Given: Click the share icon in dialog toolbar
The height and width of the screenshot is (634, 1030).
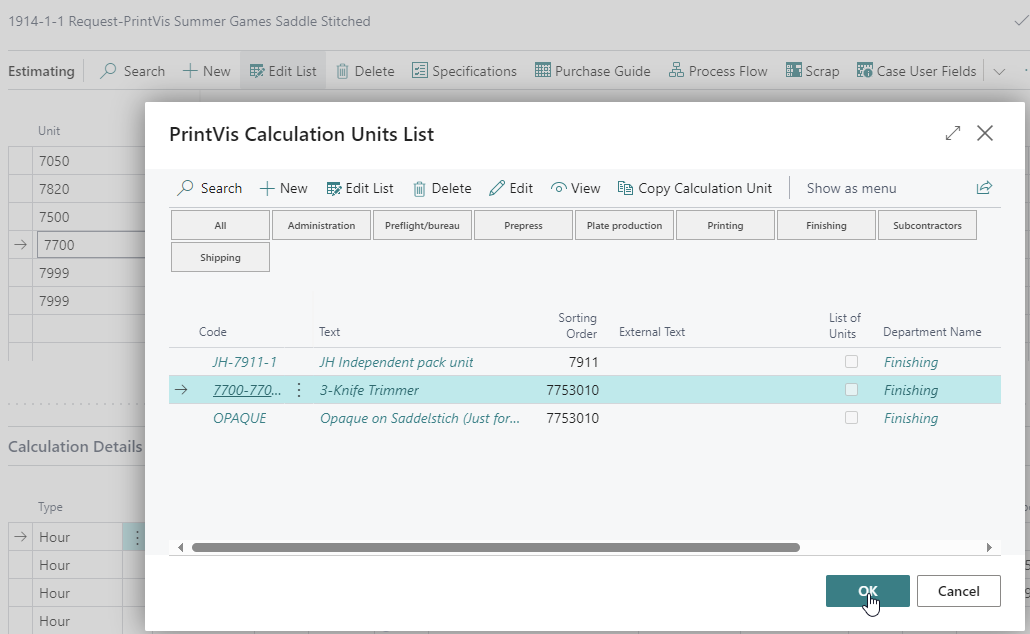Looking at the screenshot, I should click(x=984, y=189).
